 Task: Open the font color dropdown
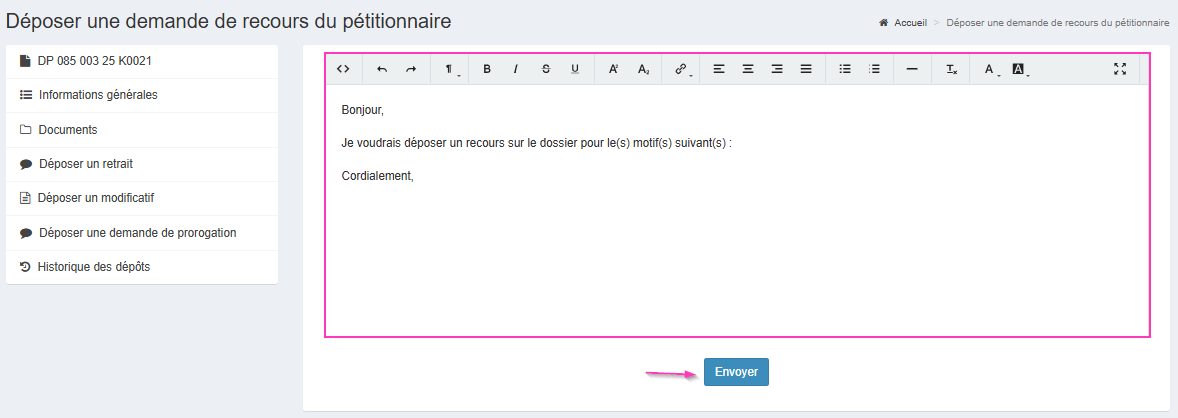[x=990, y=69]
